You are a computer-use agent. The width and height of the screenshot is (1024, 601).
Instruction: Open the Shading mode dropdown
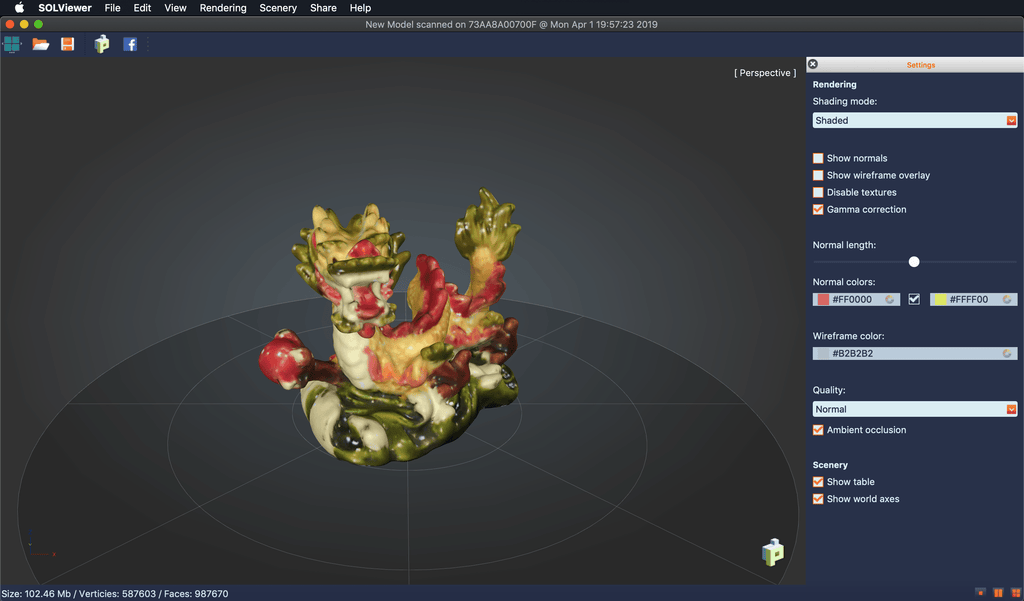914,120
